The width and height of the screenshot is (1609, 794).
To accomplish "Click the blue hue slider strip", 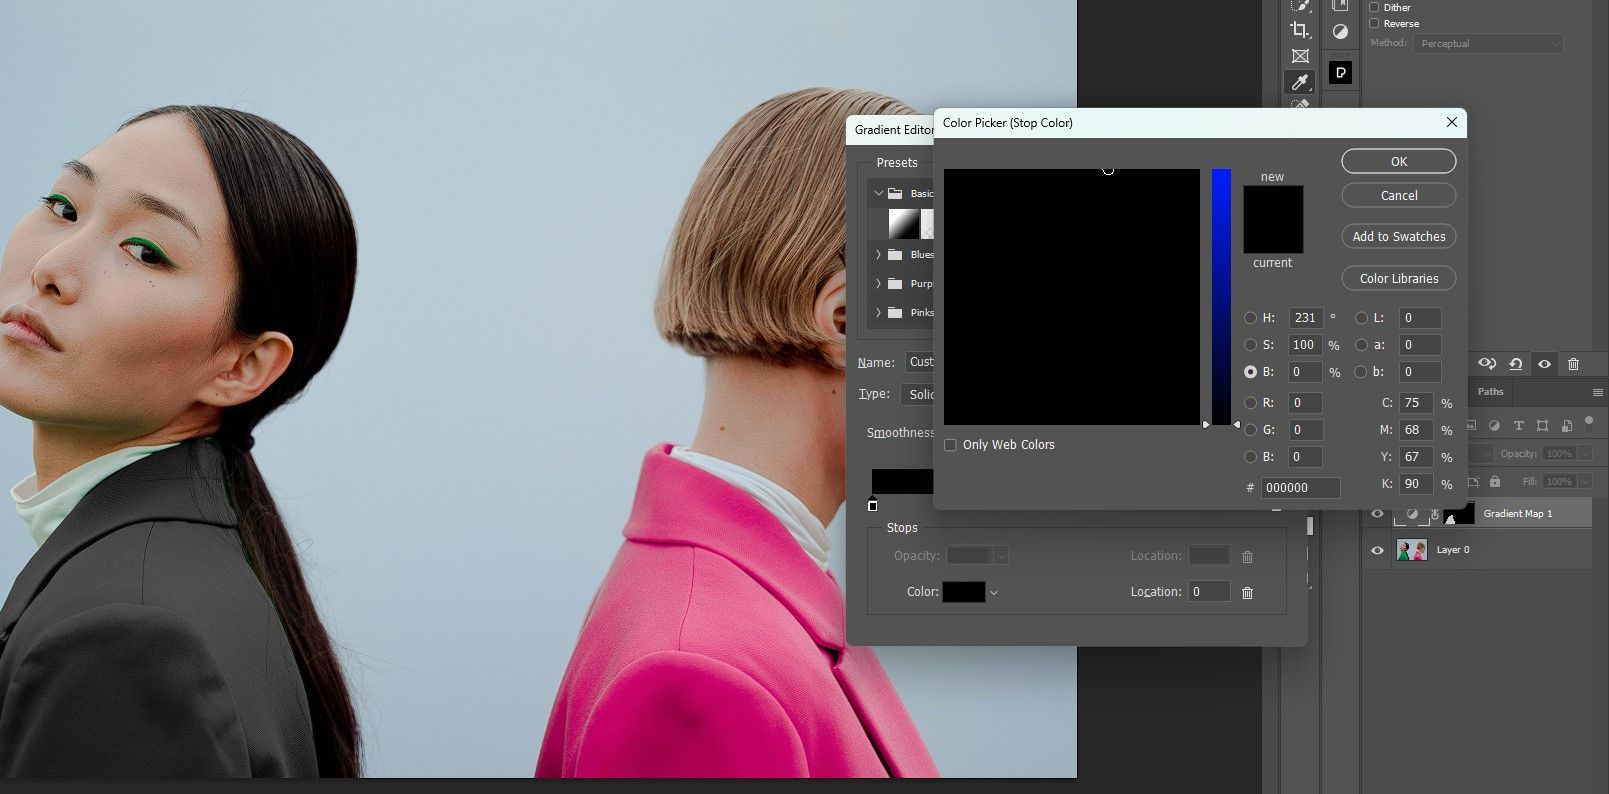I will 1221,297.
